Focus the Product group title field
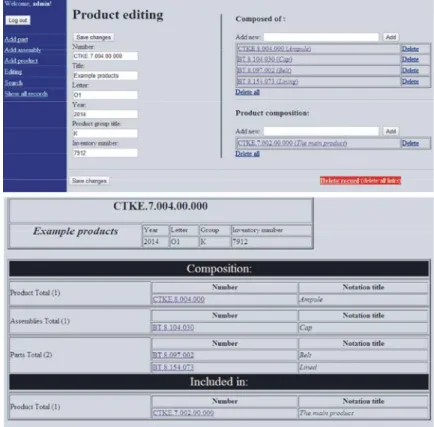The width and height of the screenshot is (434, 427). pos(105,134)
